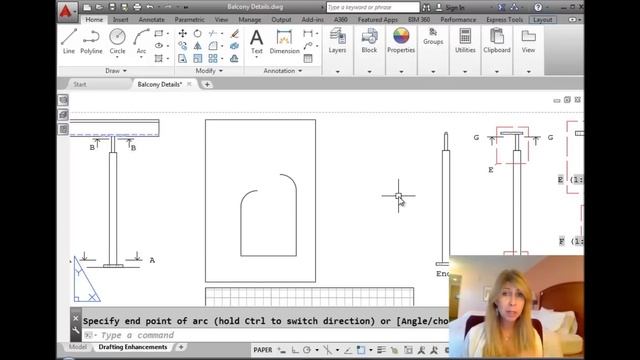Toggle Object snap square icon in status bar
This screenshot has width=640, height=360.
click(x=361, y=350)
